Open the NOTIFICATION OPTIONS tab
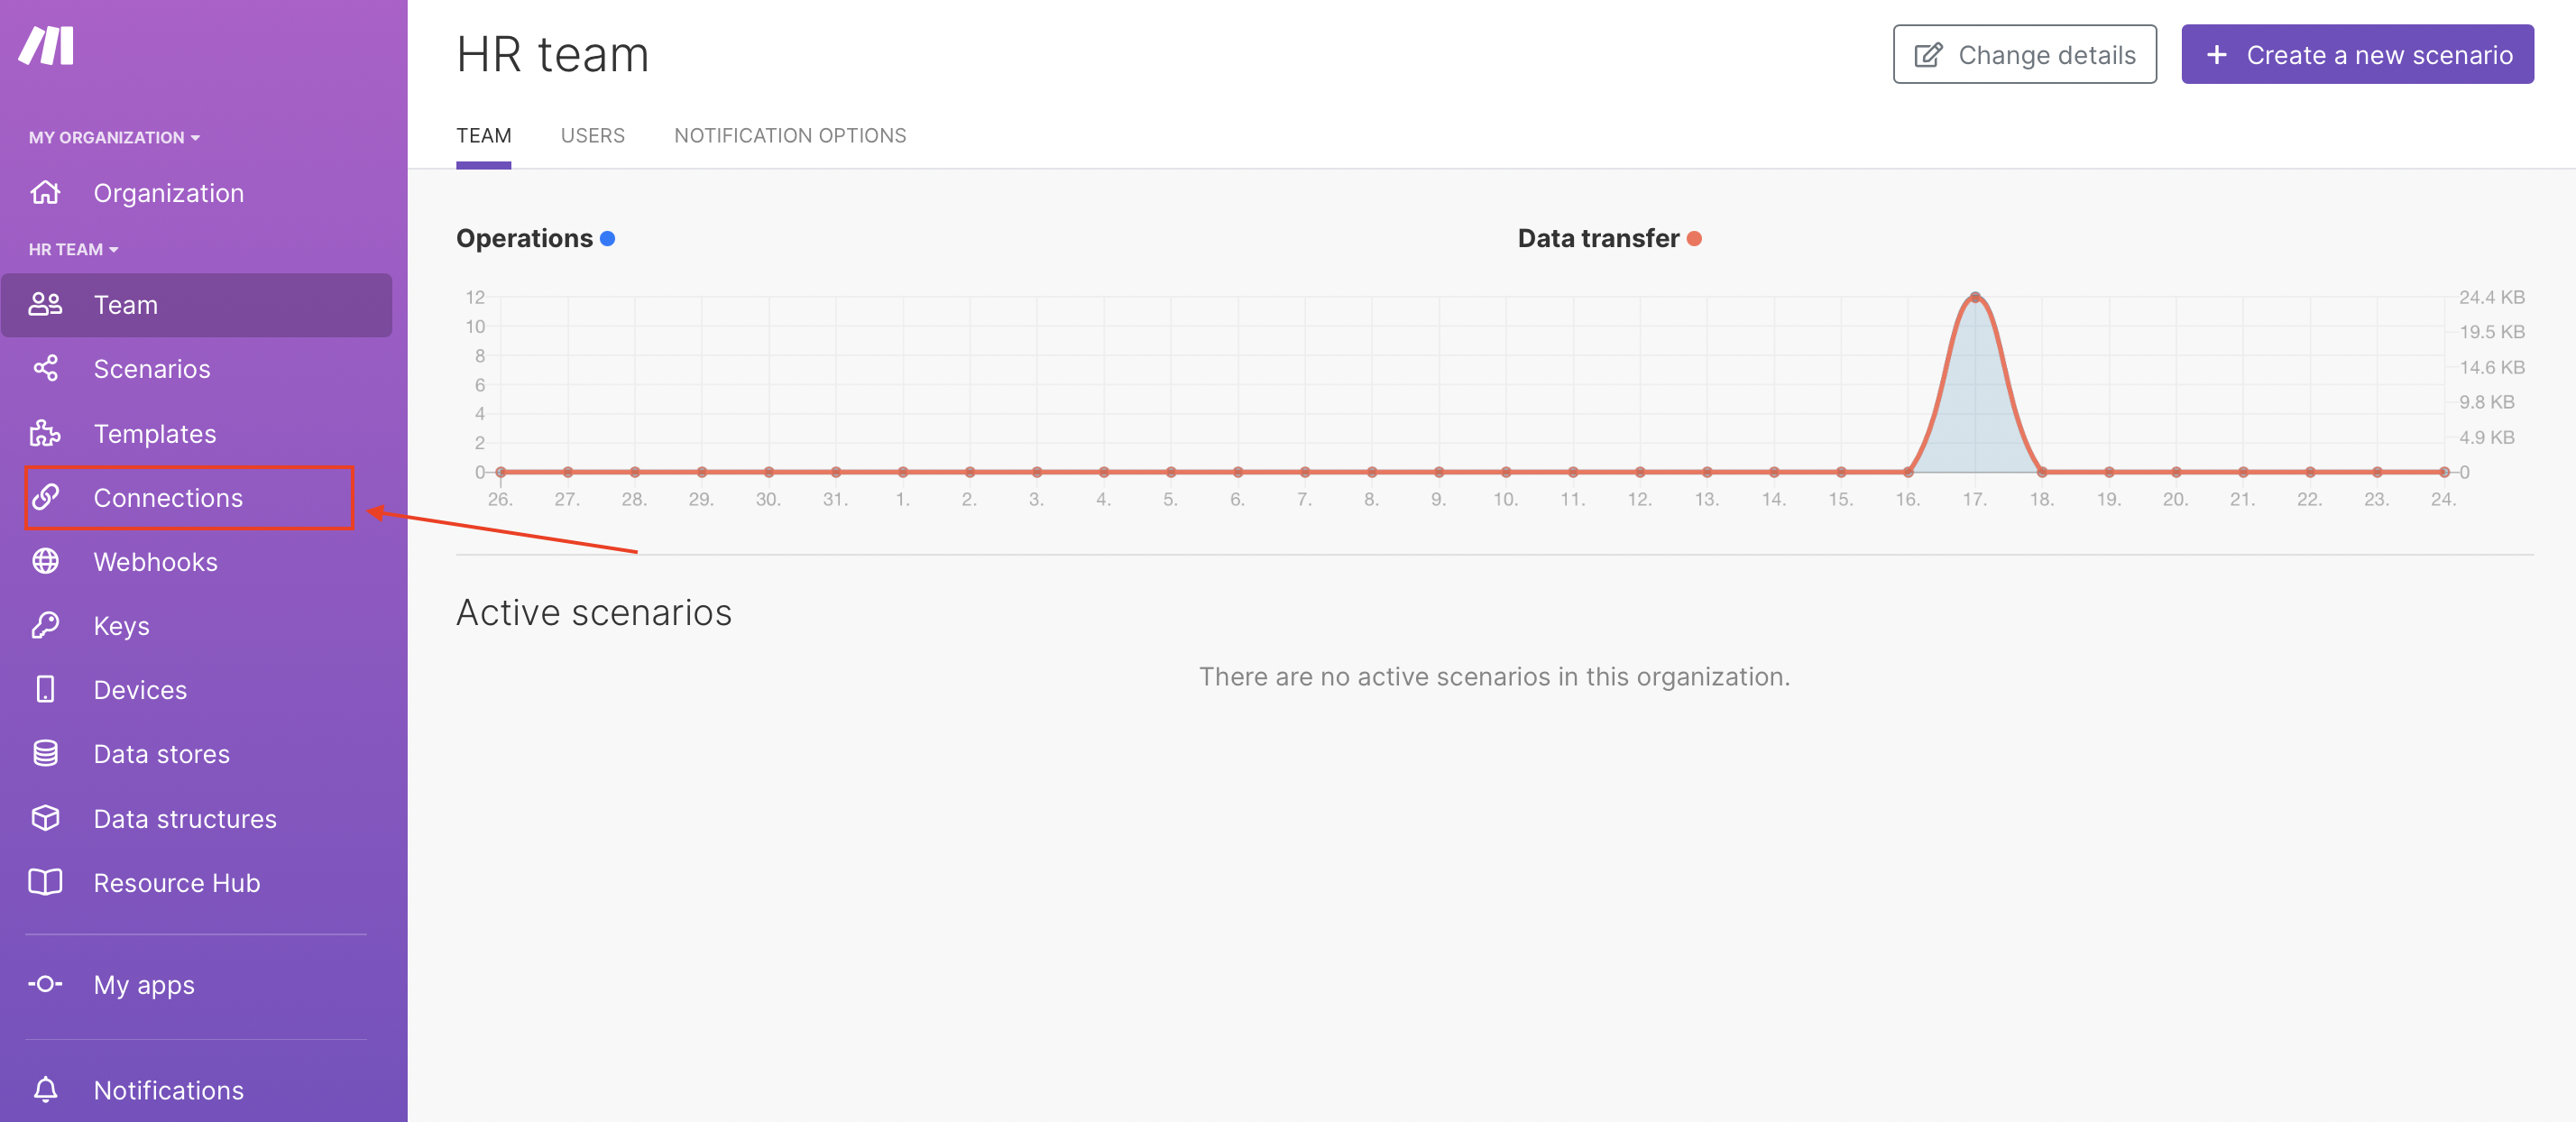Image resolution: width=2576 pixels, height=1122 pixels. 790,136
